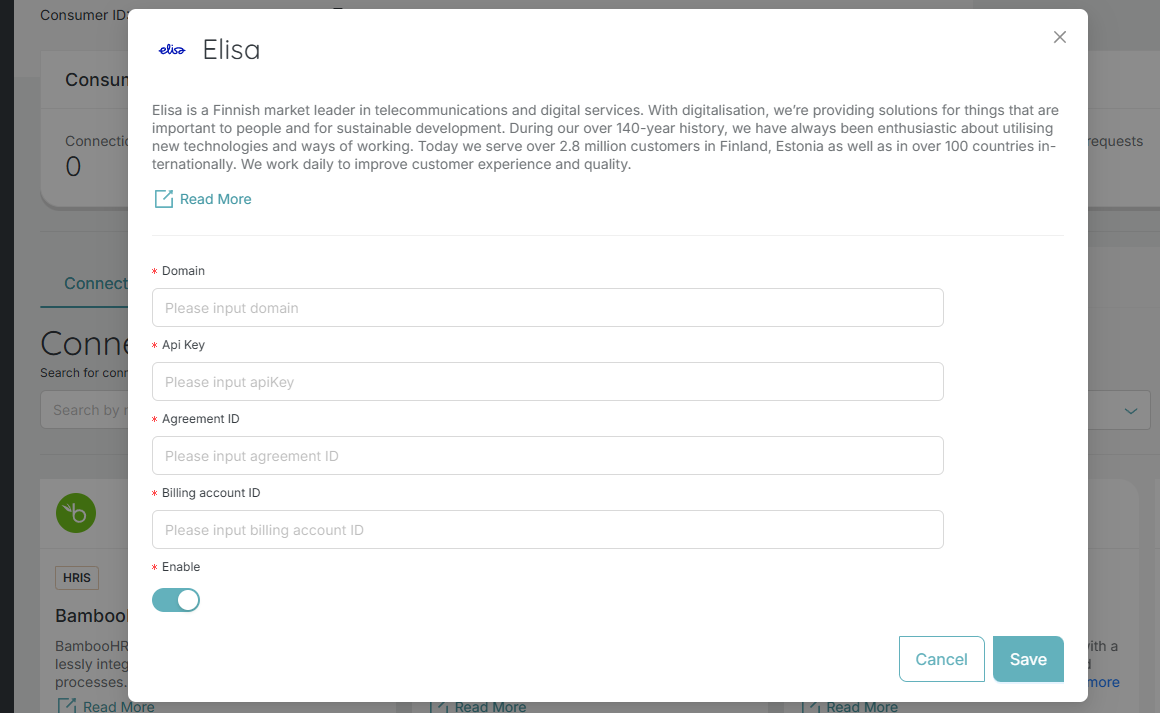This screenshot has height=713, width=1160.
Task: Open Read More under the BambooHR card
Action: pyautogui.click(x=118, y=706)
